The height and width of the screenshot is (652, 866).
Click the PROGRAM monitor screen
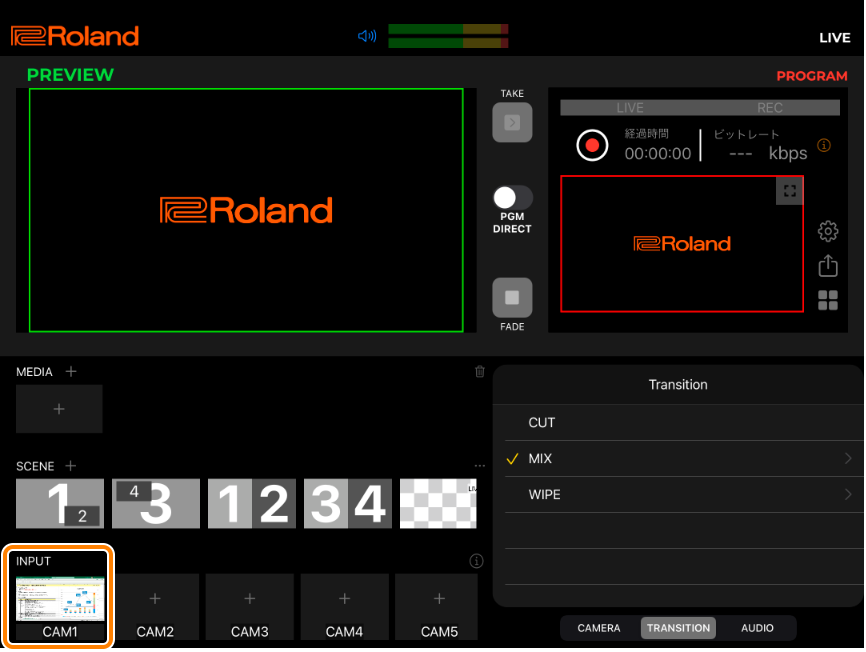[682, 244]
